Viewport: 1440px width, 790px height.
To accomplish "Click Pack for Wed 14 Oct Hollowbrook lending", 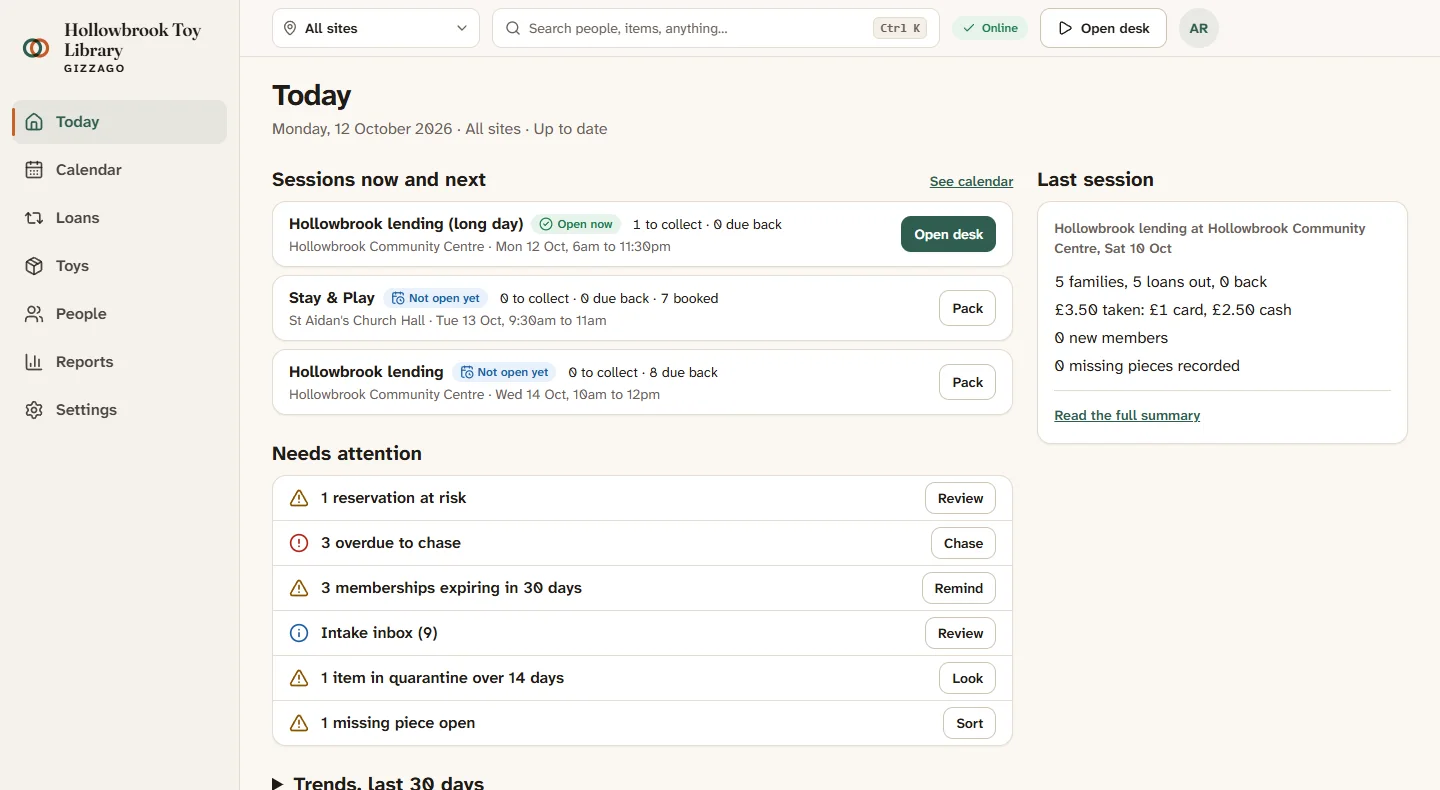I will pyautogui.click(x=967, y=382).
